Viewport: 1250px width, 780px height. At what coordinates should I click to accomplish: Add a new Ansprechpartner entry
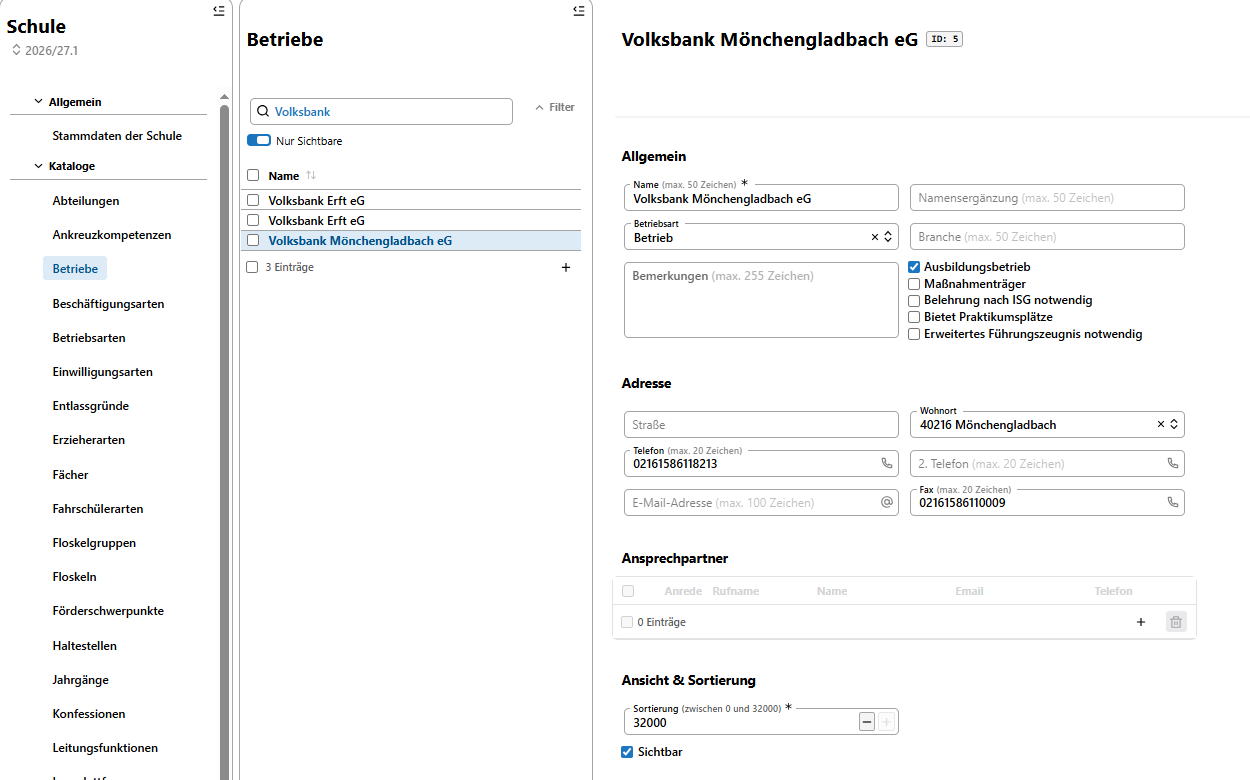tap(1141, 622)
